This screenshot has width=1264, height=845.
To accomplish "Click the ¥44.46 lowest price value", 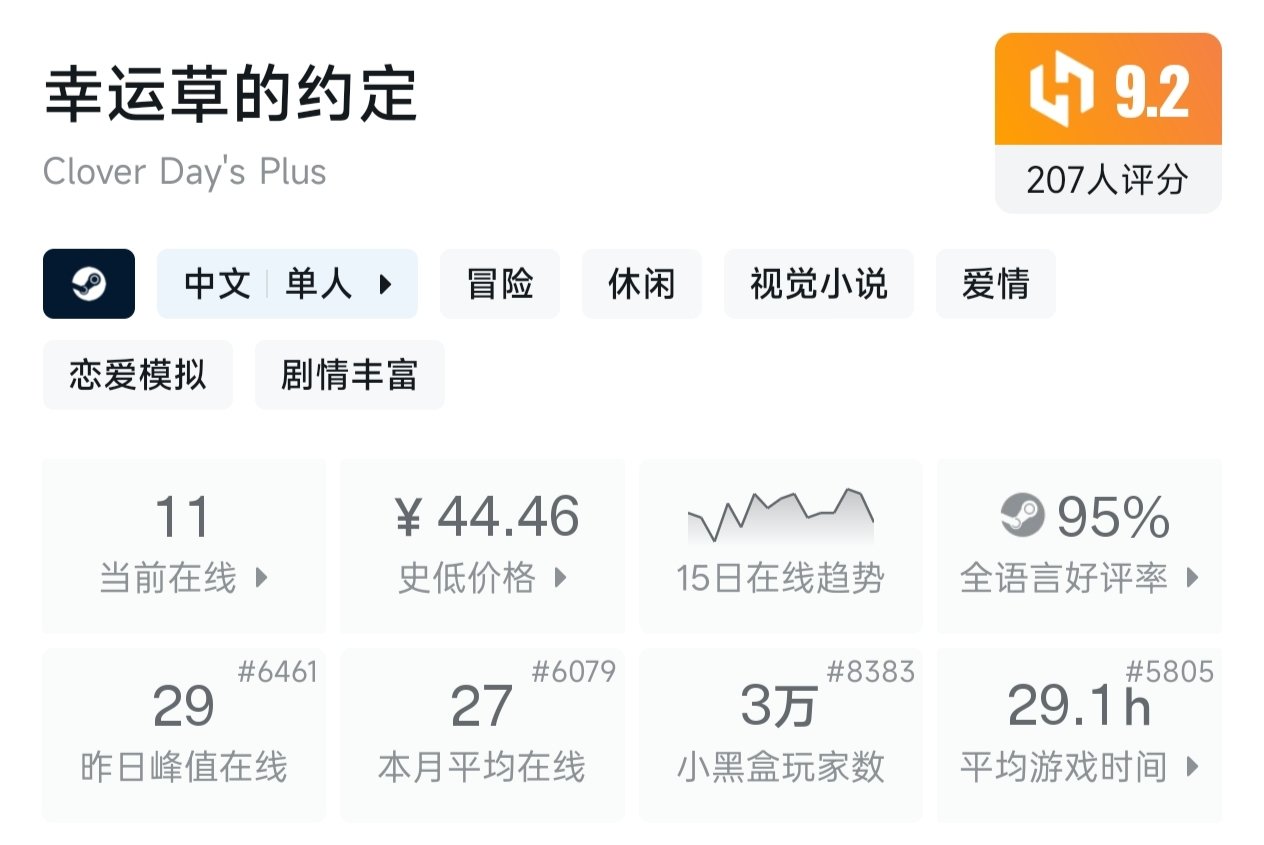I will [x=487, y=516].
